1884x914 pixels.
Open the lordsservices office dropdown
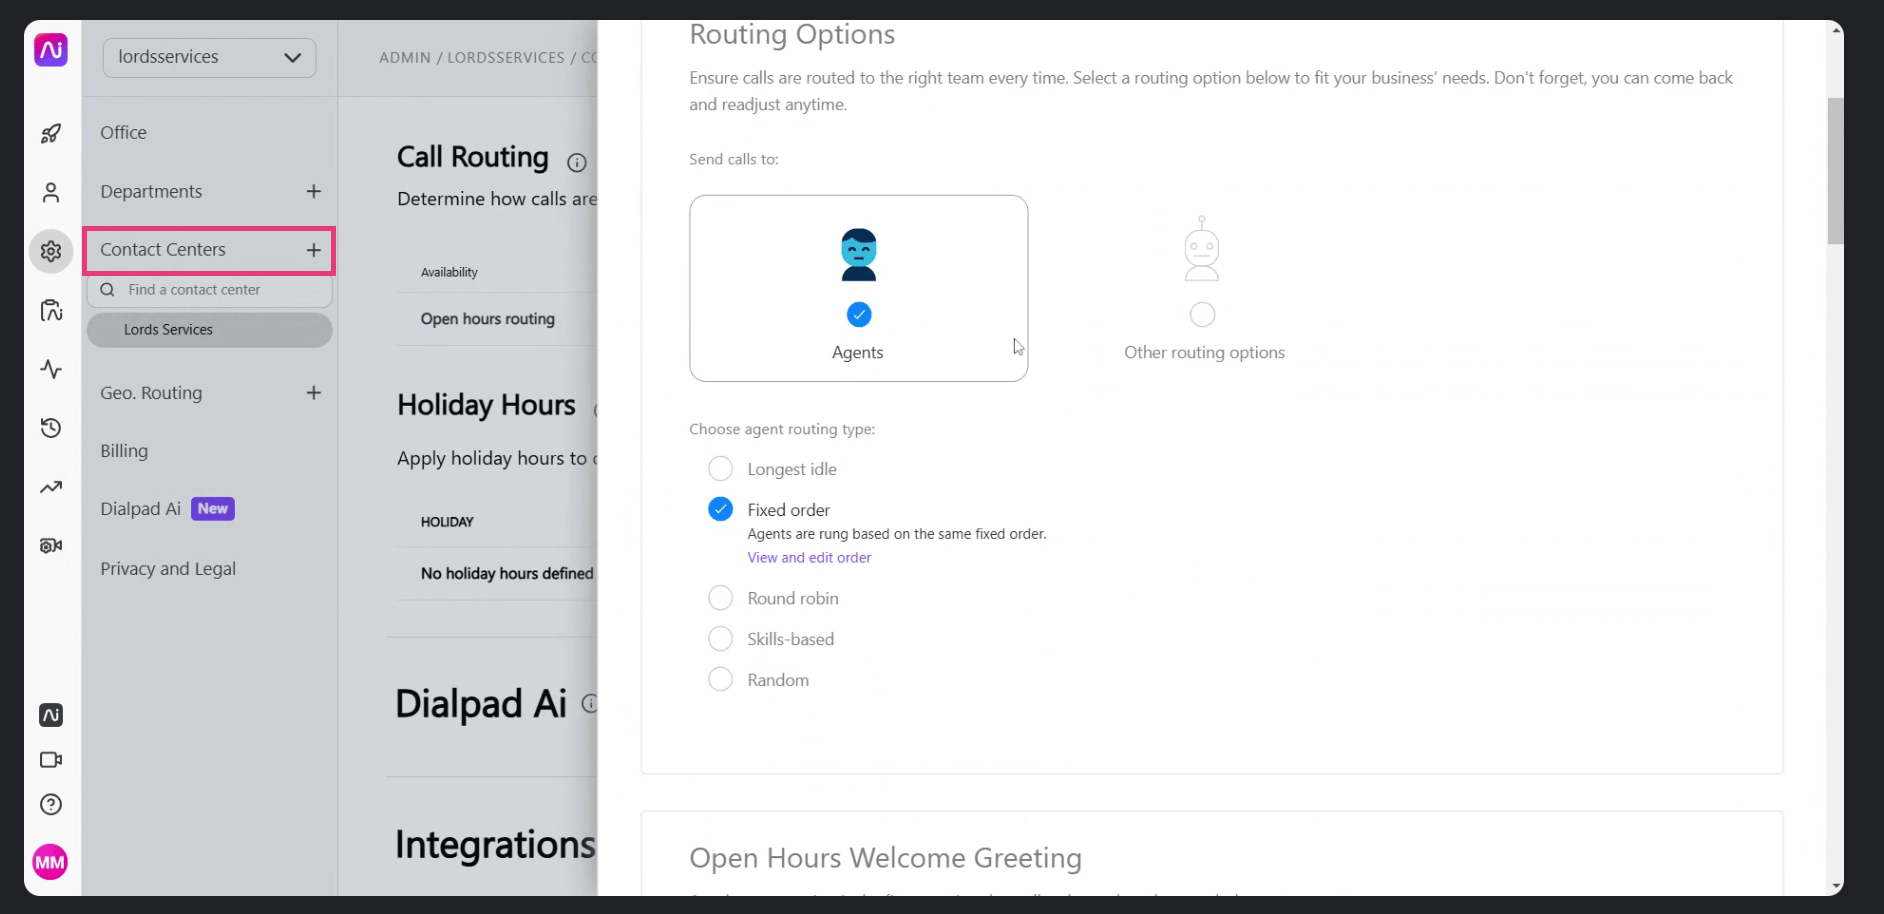pyautogui.click(x=210, y=57)
